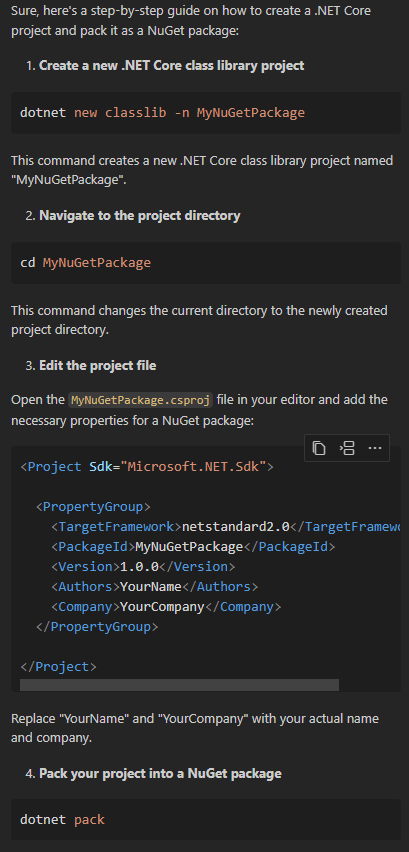Click heading 'Pack your project into a NuGet package'
Viewport: 409px width, 852px height.
click(x=160, y=773)
